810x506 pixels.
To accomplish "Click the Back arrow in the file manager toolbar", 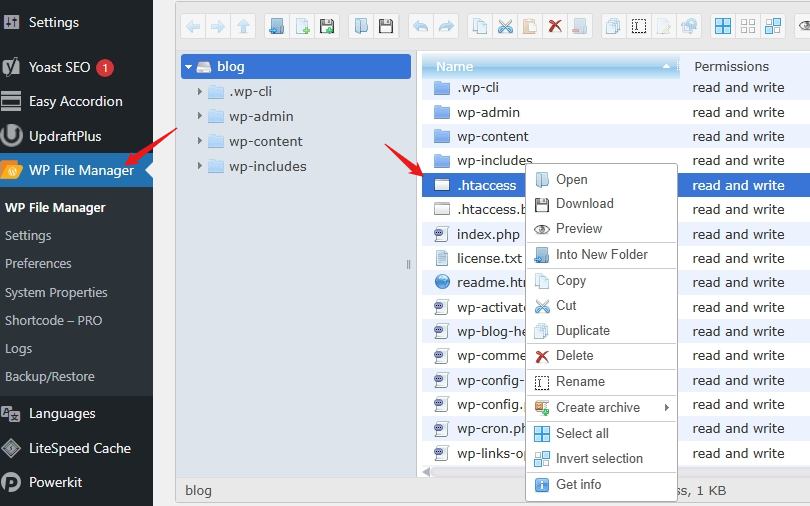I will tap(193, 26).
